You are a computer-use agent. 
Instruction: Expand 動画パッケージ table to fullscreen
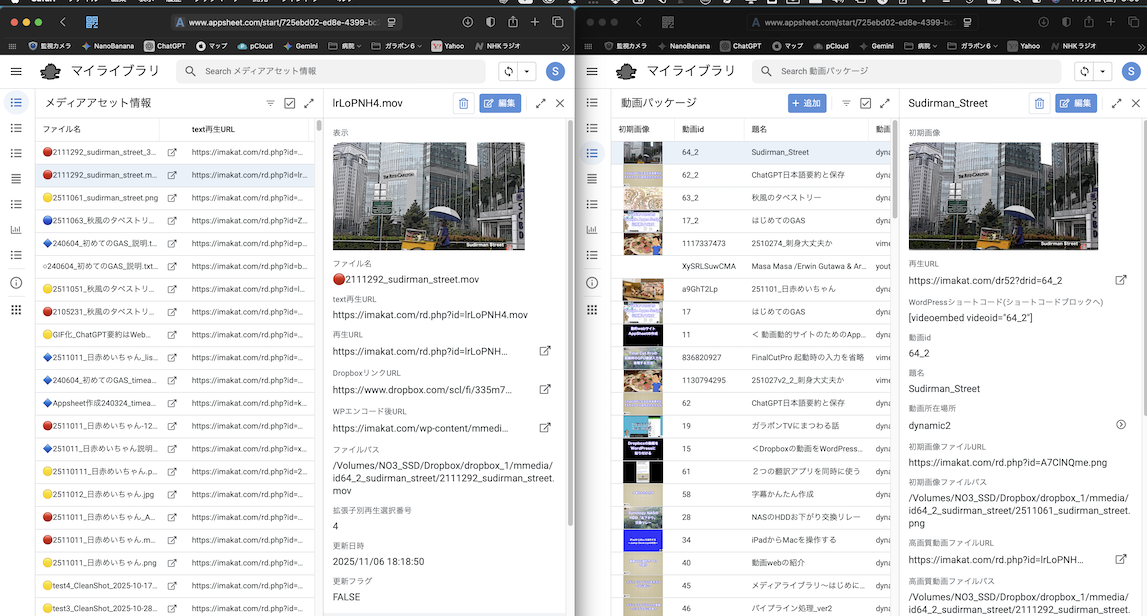coord(885,103)
